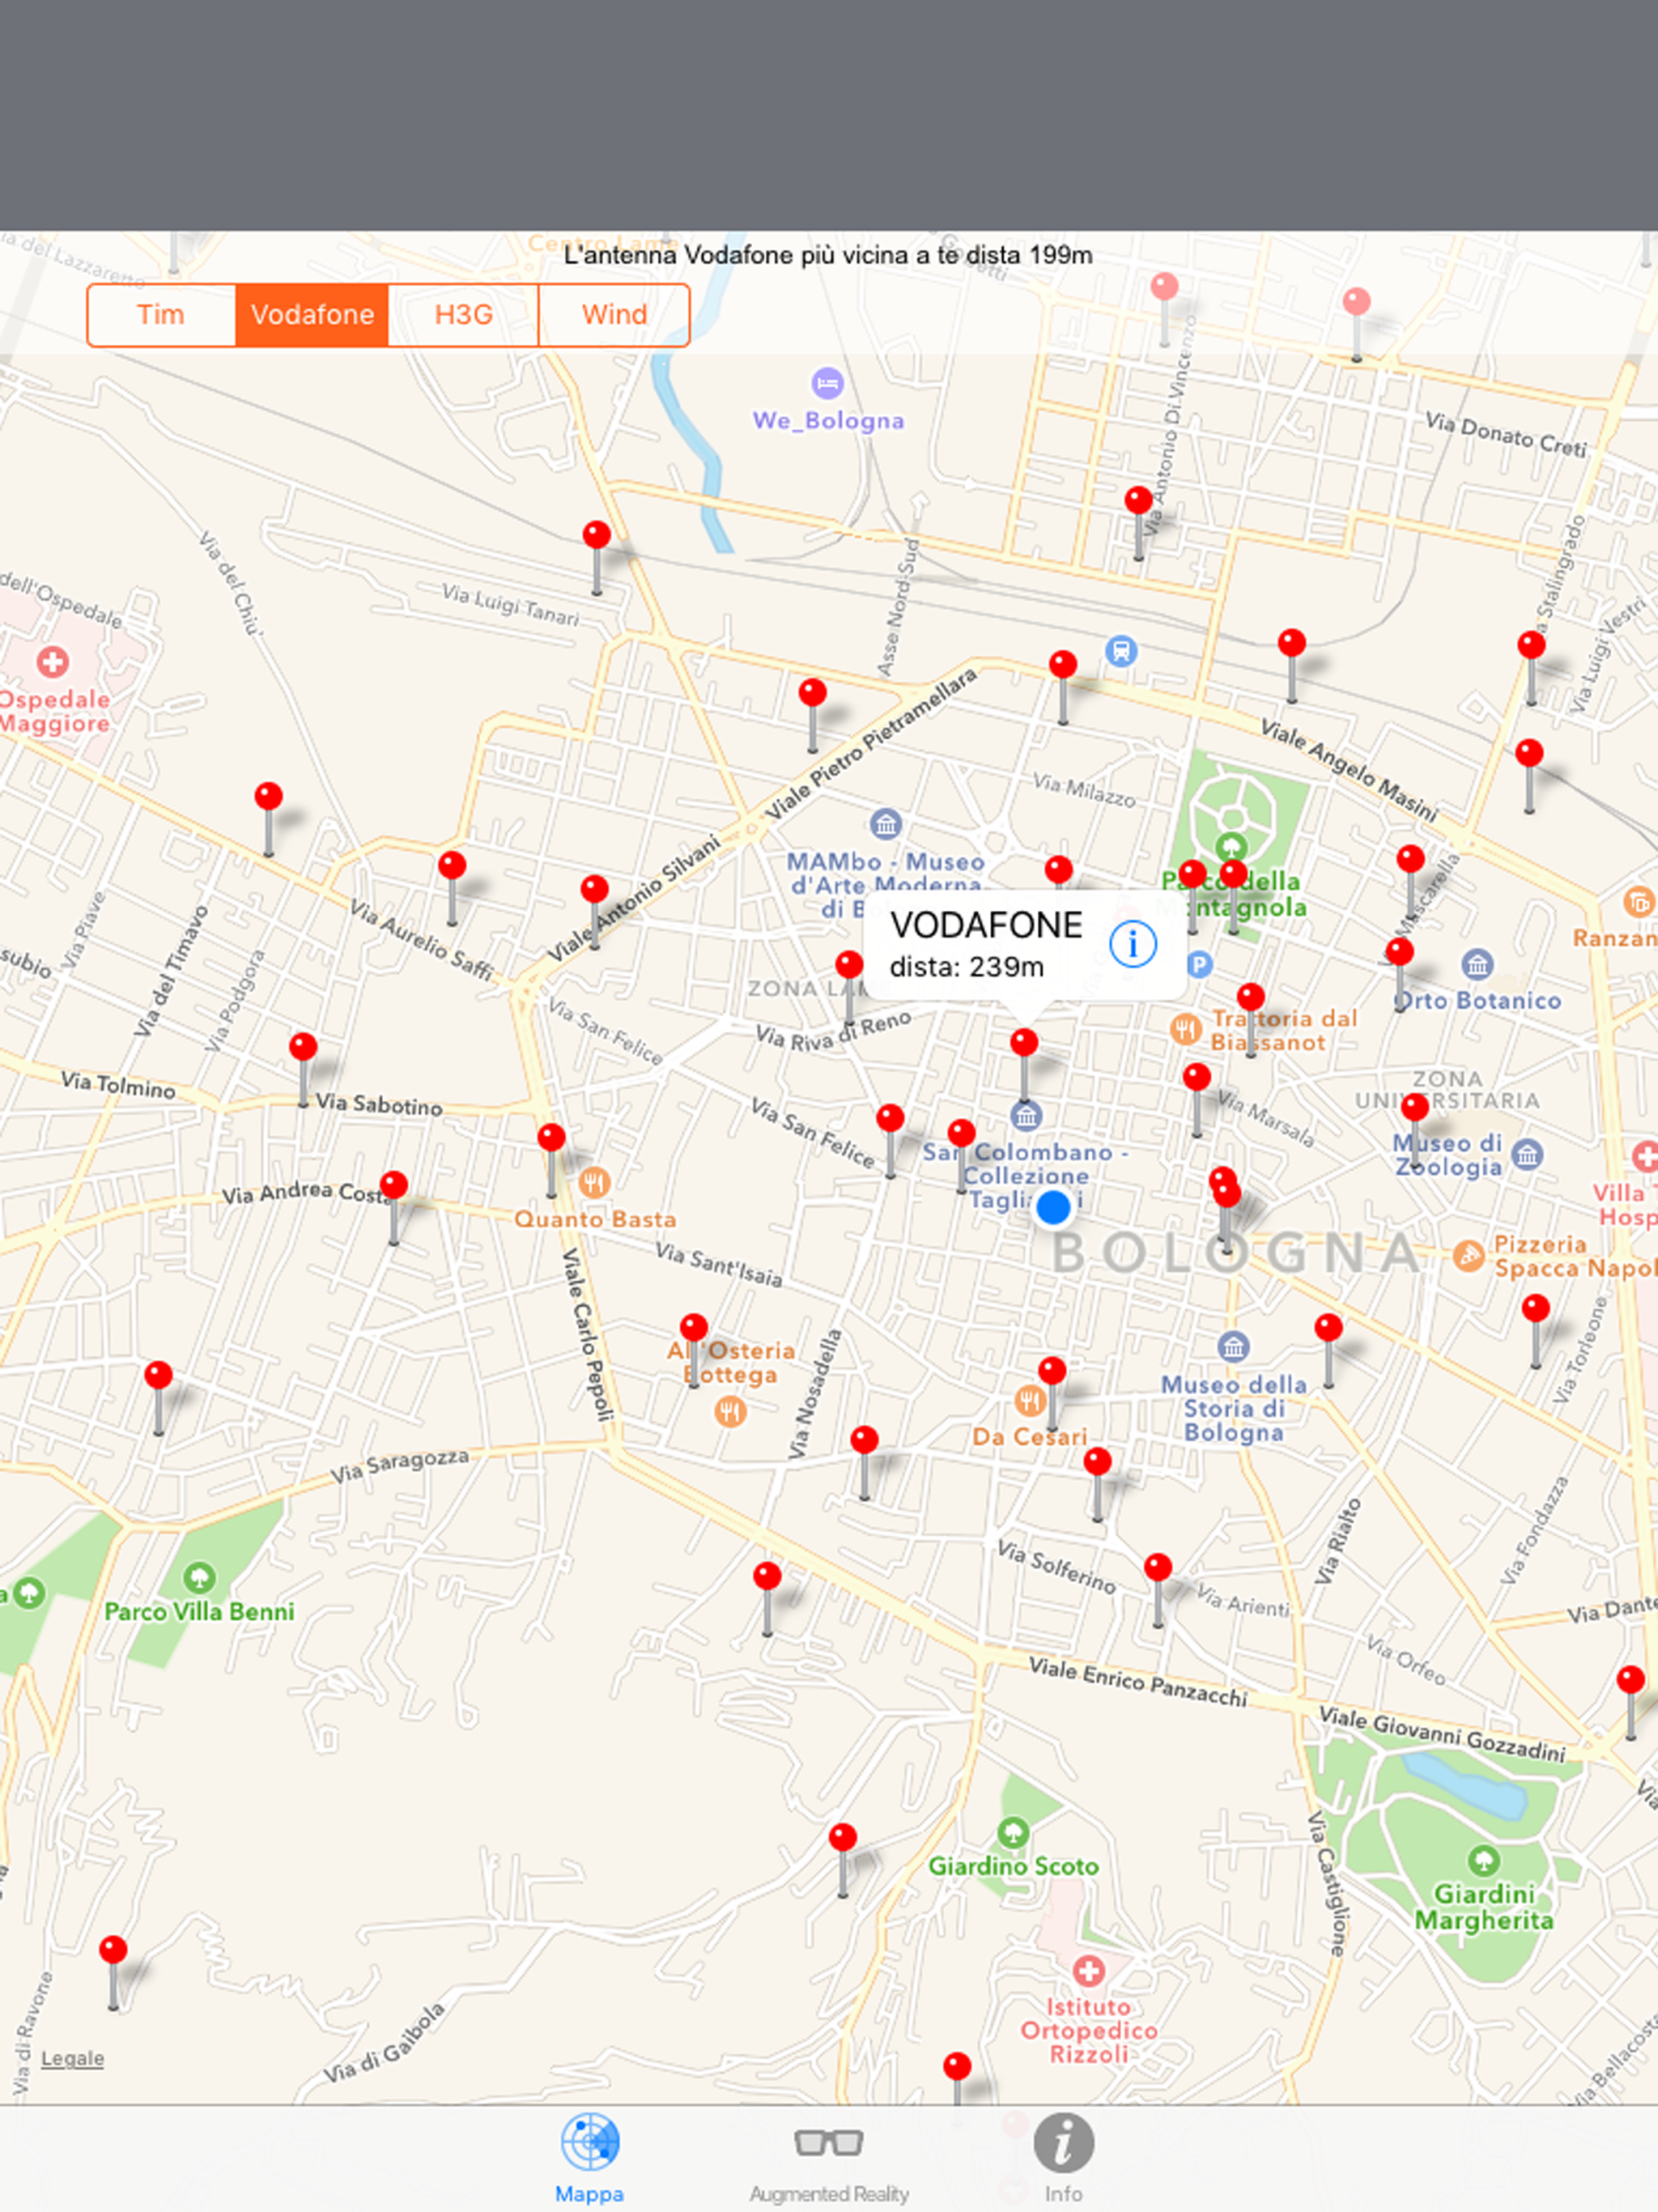Tap the Trattoria dal Biassanot restaurant icon
Image resolution: width=1658 pixels, height=2212 pixels.
[1185, 1028]
